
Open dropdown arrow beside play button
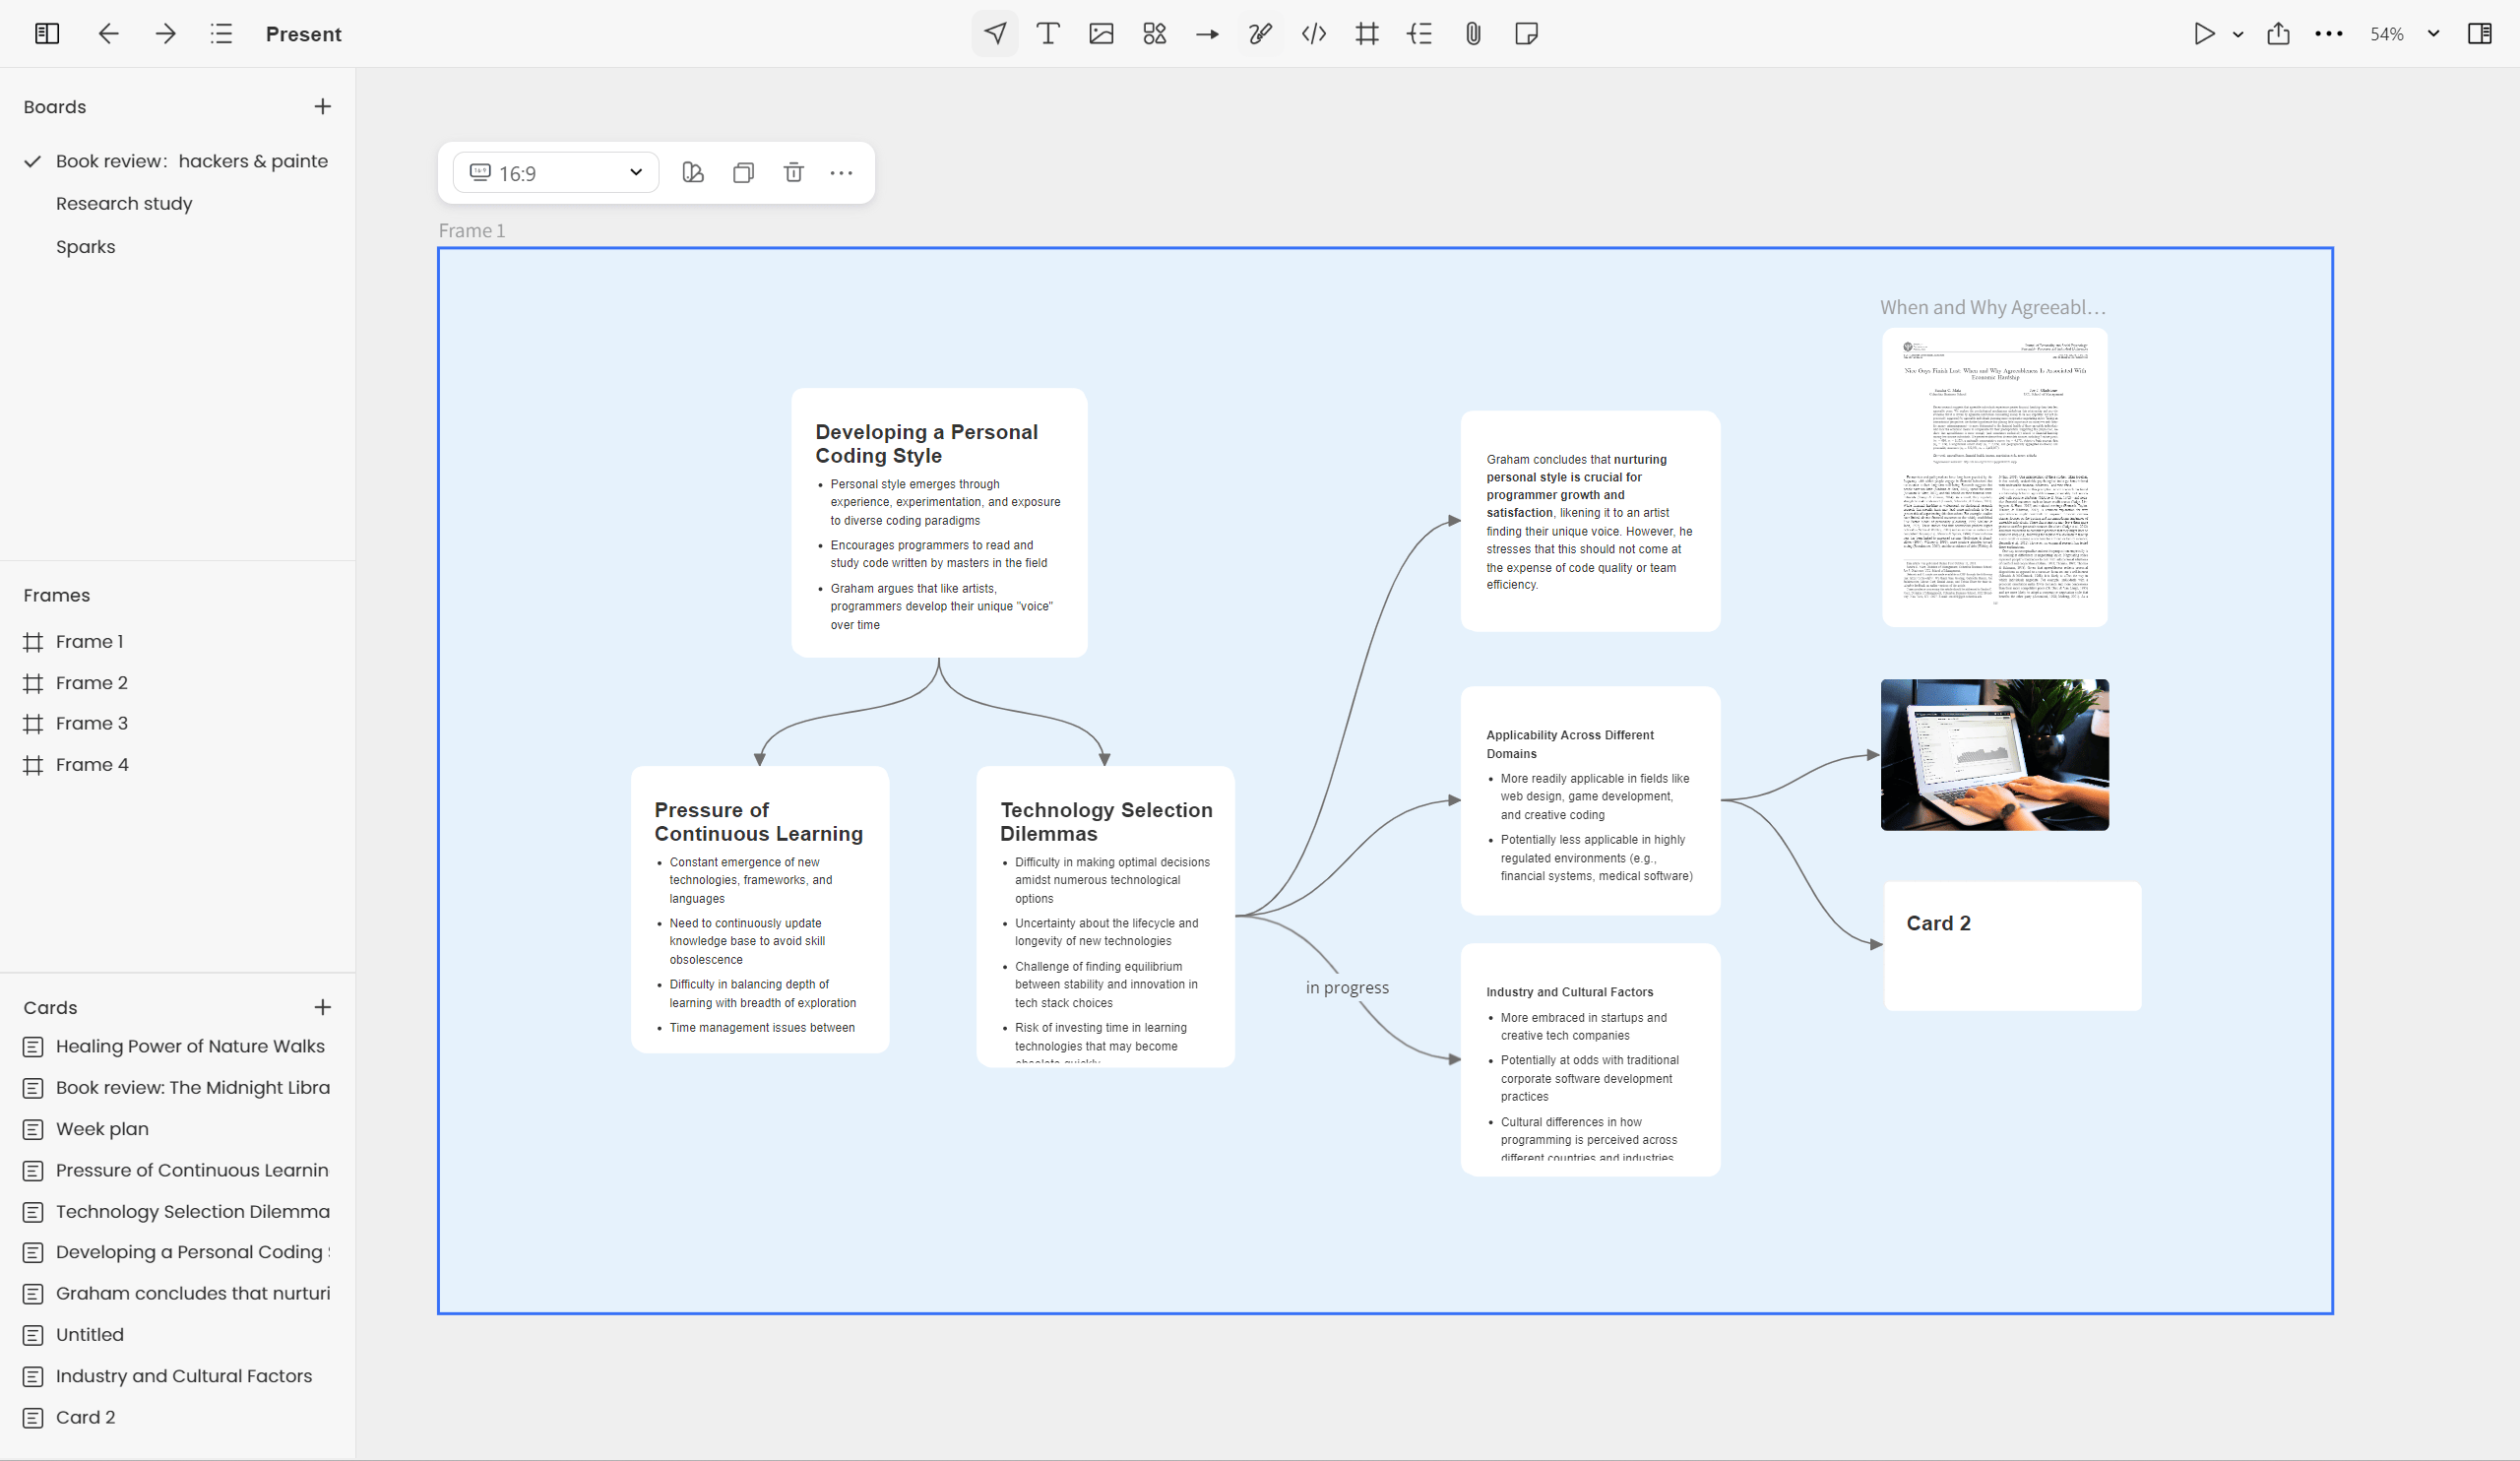2238,34
